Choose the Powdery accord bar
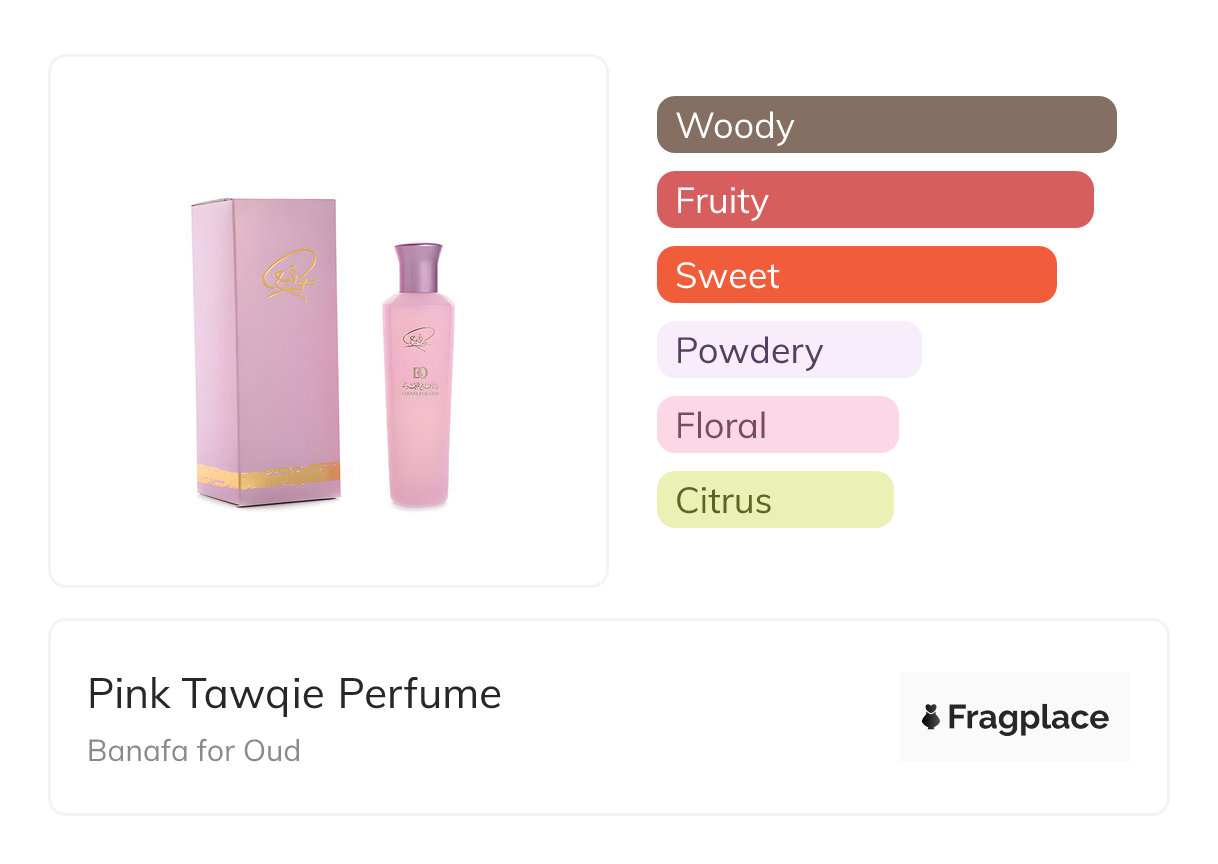1218x864 pixels. 789,350
